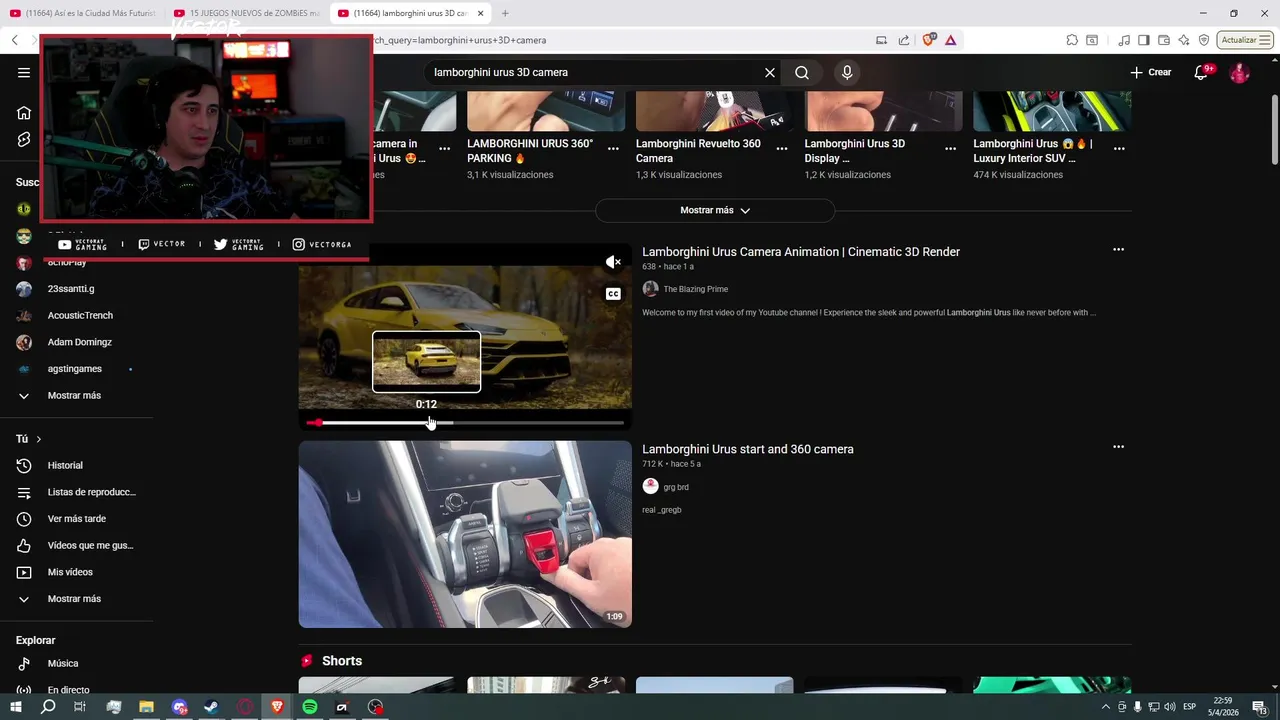Viewport: 1280px width, 720px height.
Task: Close the lamborghini urus 3D tab
Action: coord(481,13)
